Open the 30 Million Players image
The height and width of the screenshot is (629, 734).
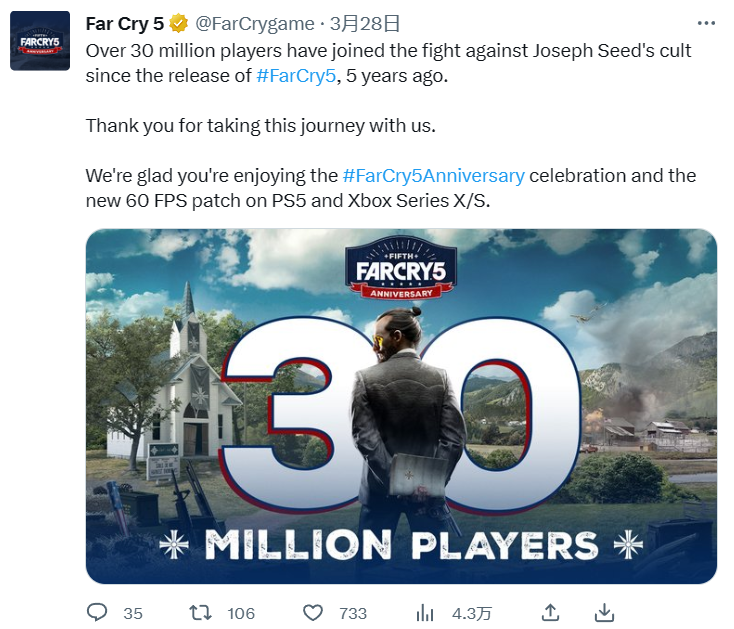(x=401, y=406)
